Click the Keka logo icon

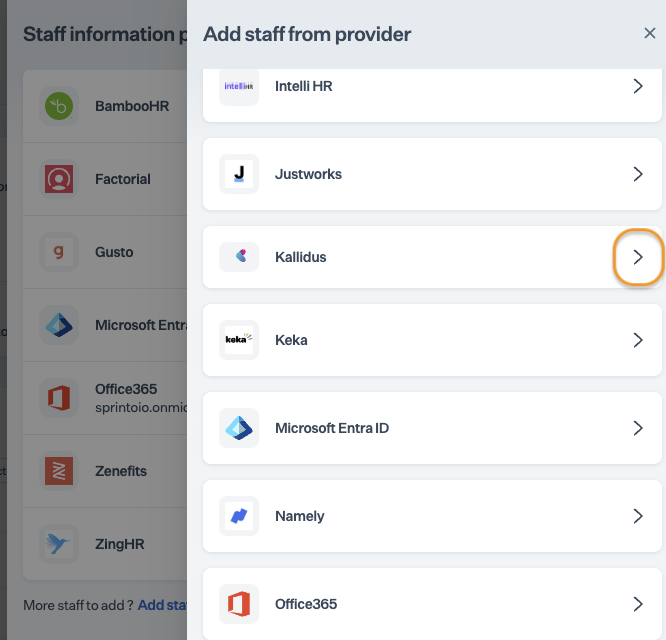click(x=239, y=340)
